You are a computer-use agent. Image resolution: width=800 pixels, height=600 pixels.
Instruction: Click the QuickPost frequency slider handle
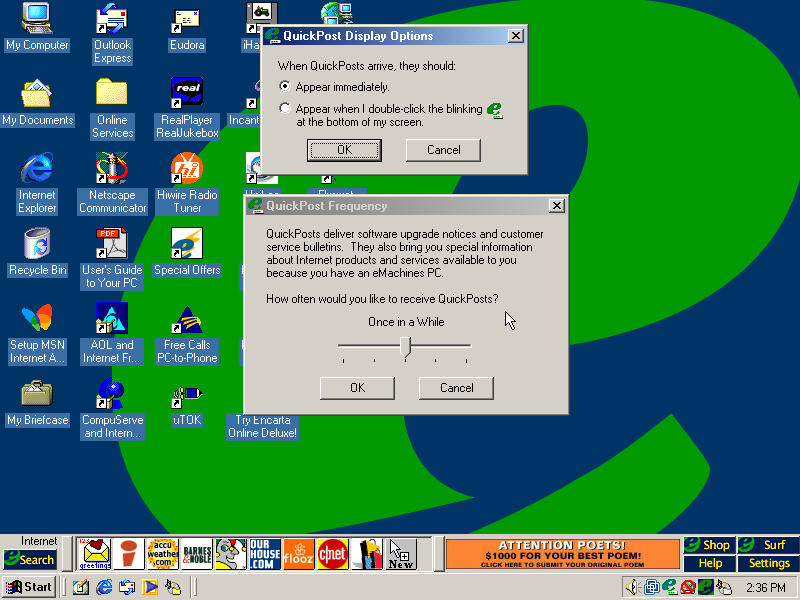[x=405, y=346]
